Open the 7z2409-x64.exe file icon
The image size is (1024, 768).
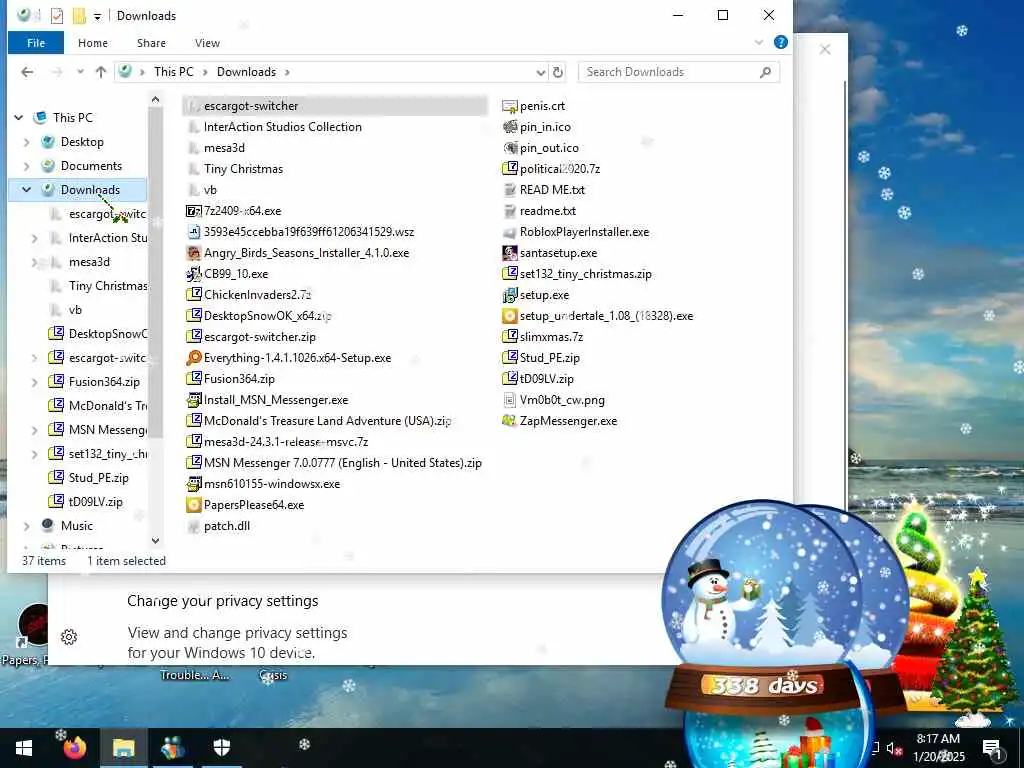pyautogui.click(x=194, y=211)
